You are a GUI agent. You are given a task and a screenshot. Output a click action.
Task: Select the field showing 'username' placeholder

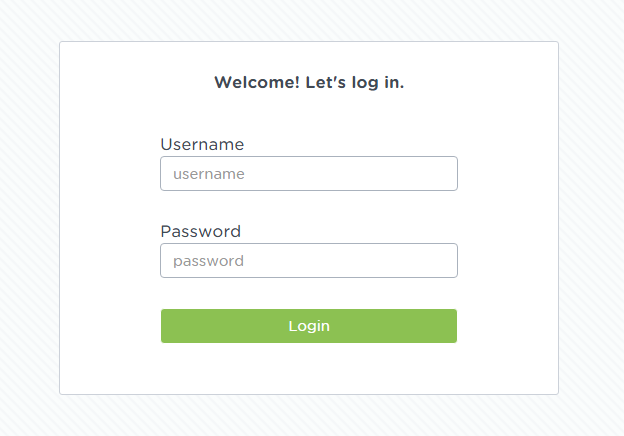pos(309,173)
